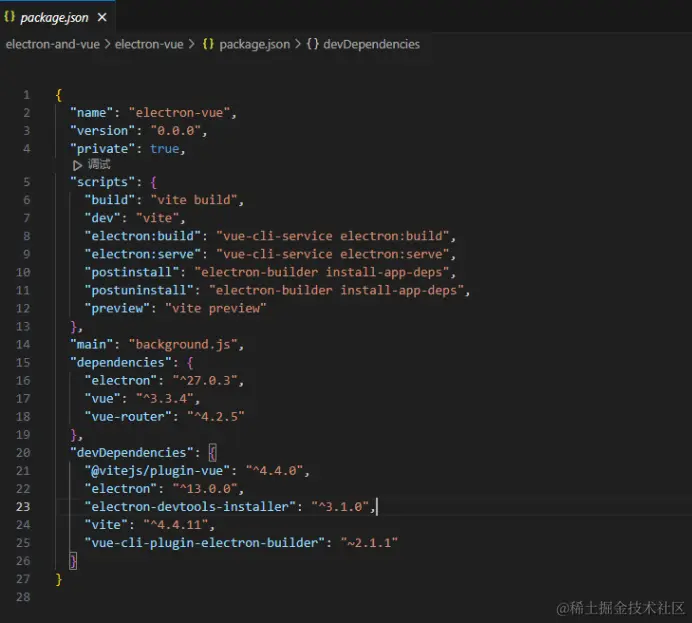Click the "electron-vue" name value
Screen dimensions: 692x623
(180, 113)
